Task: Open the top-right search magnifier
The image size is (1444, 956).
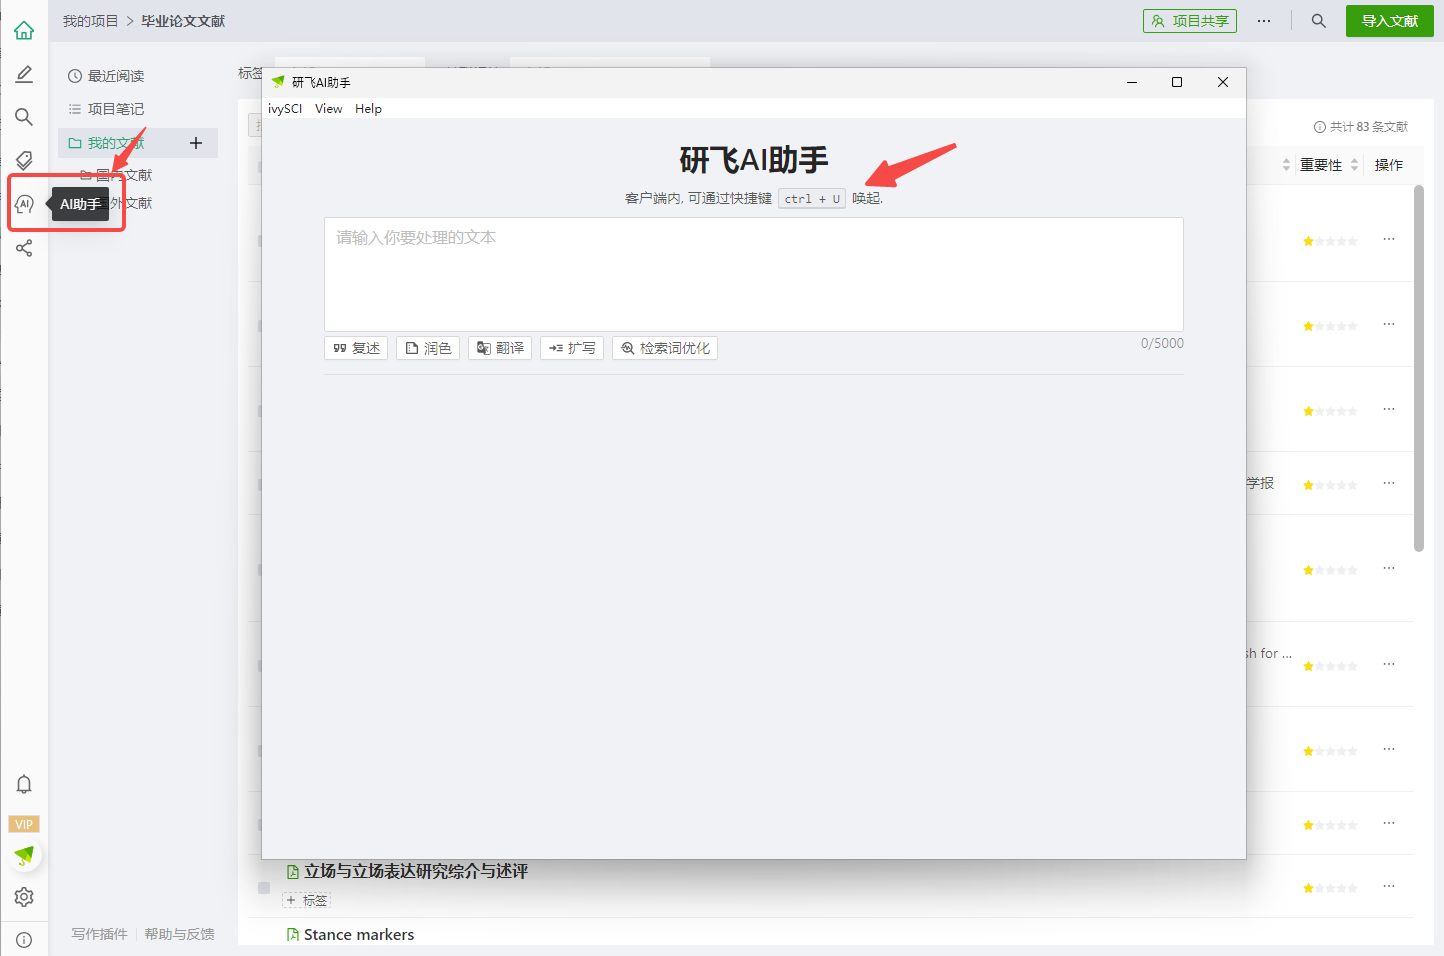Action: coord(1319,21)
